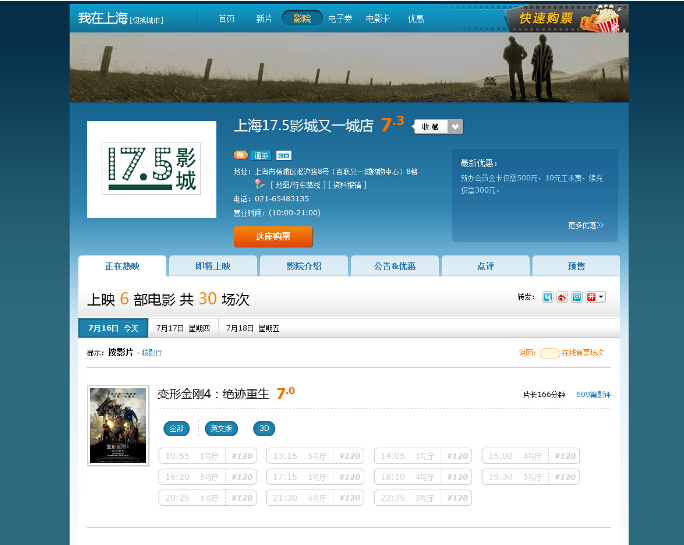Share to Sina Weibo icon
The width and height of the screenshot is (684, 545).
coord(562,297)
